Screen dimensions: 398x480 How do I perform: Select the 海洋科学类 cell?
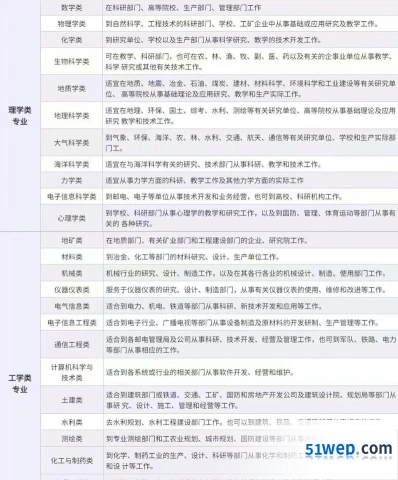coord(72,164)
